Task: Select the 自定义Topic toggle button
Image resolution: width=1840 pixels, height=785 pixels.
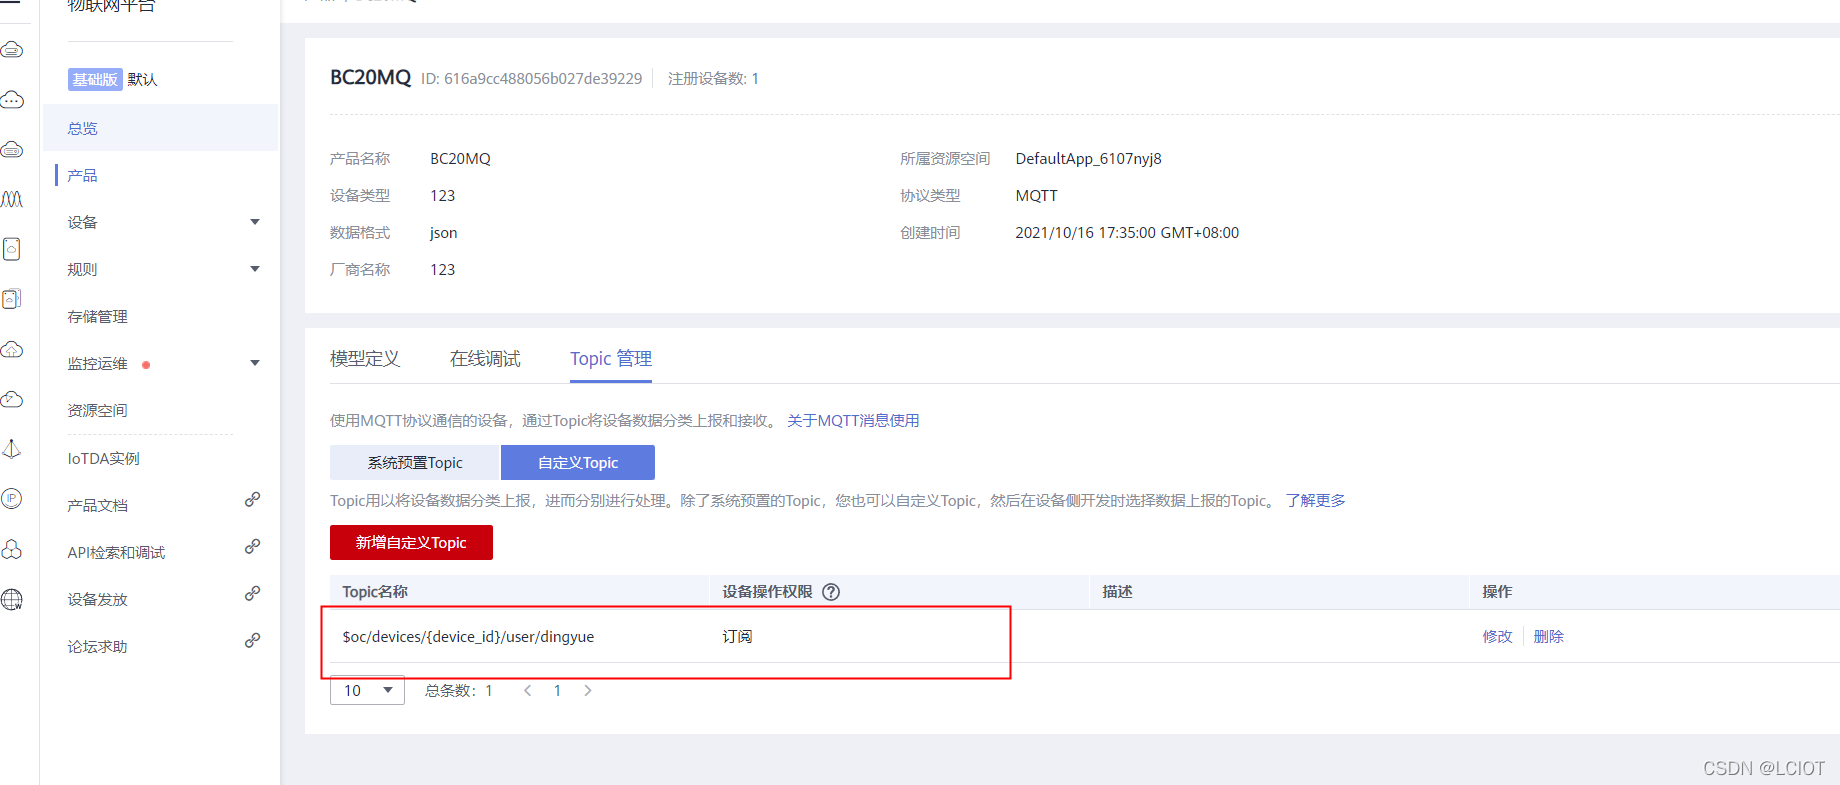Action: (x=578, y=462)
